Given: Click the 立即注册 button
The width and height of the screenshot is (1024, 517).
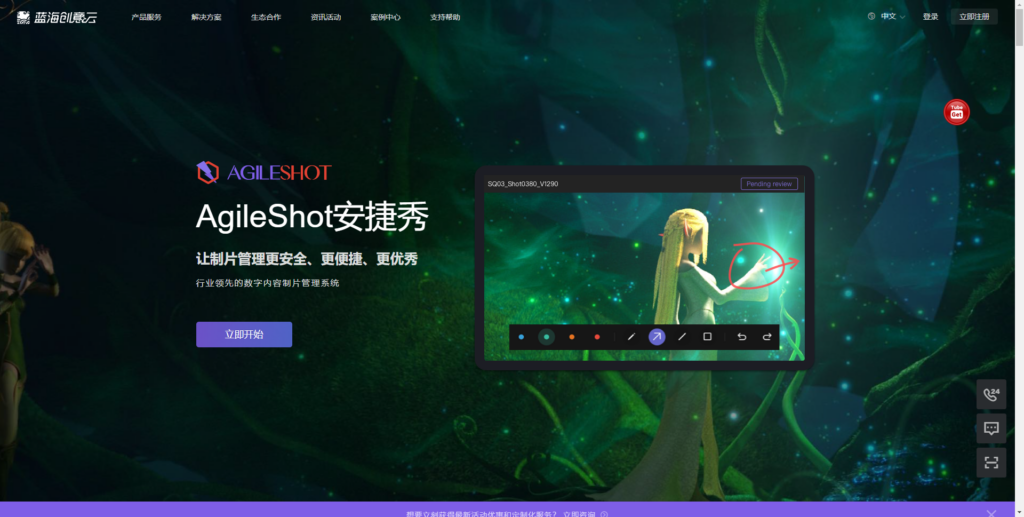Looking at the screenshot, I should 974,17.
